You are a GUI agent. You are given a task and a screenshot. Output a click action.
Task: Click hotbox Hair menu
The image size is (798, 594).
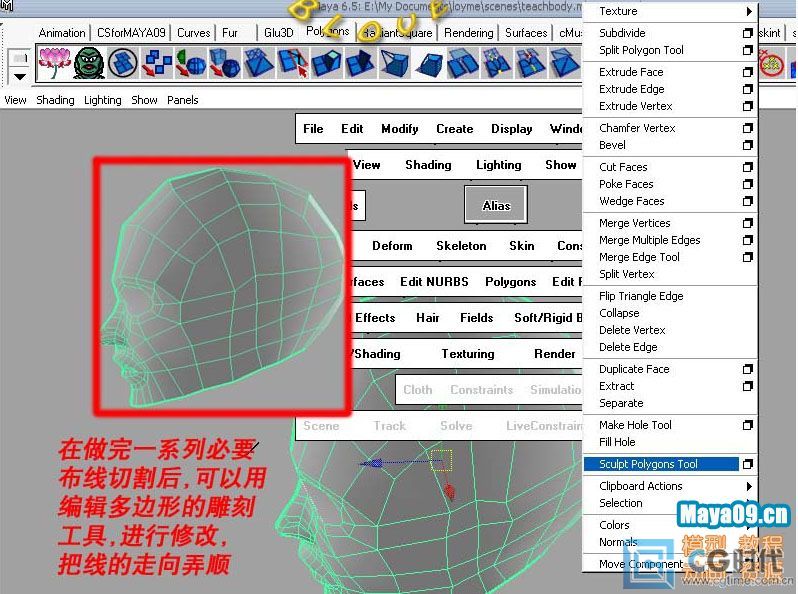click(428, 318)
